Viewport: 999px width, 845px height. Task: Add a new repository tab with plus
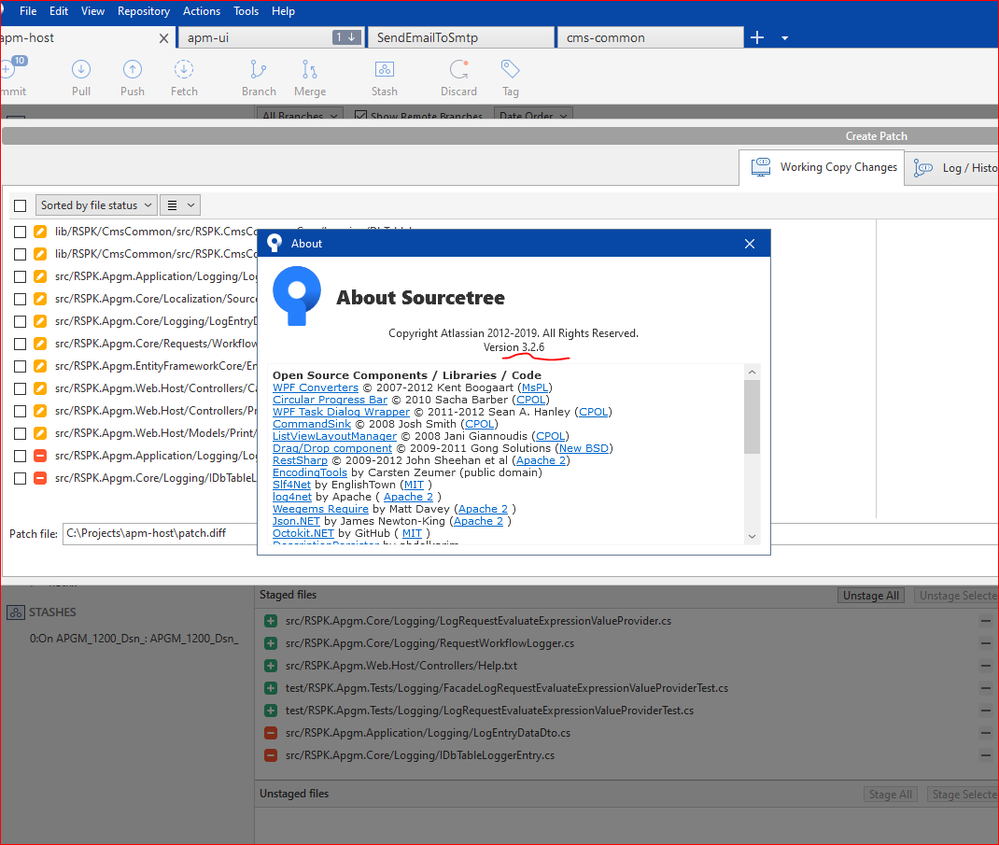click(757, 38)
